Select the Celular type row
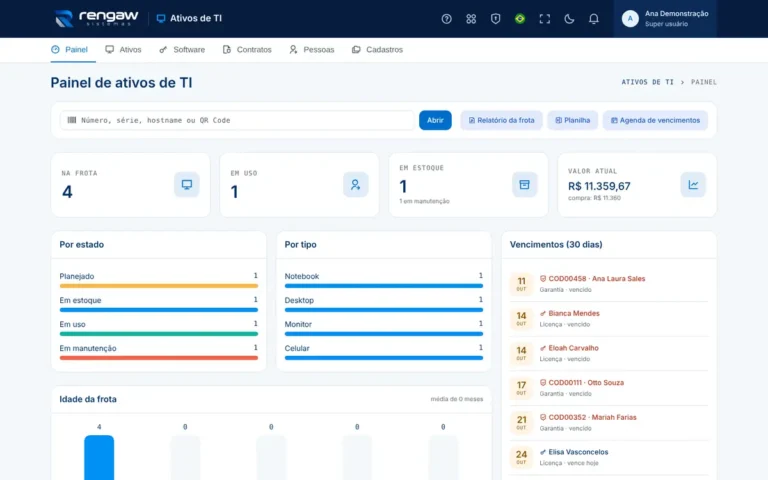The image size is (768, 480). [384, 352]
